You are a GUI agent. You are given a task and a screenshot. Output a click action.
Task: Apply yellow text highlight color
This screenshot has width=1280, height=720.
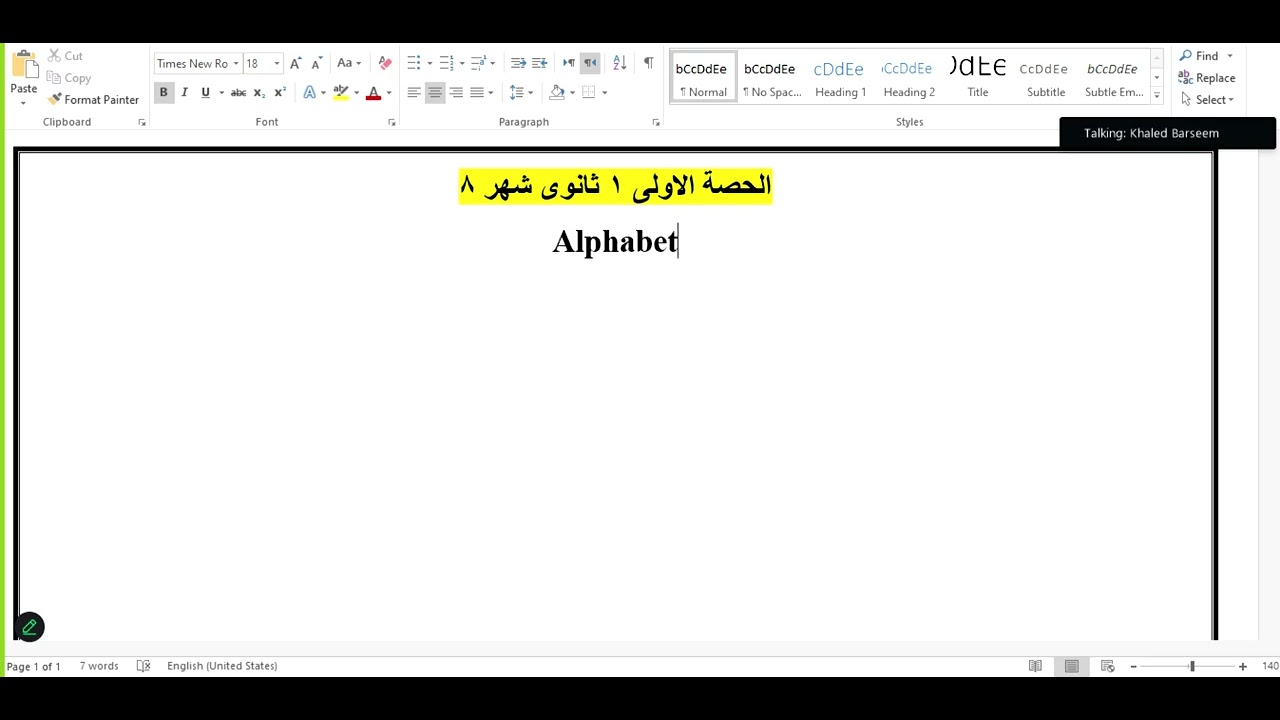pyautogui.click(x=340, y=92)
